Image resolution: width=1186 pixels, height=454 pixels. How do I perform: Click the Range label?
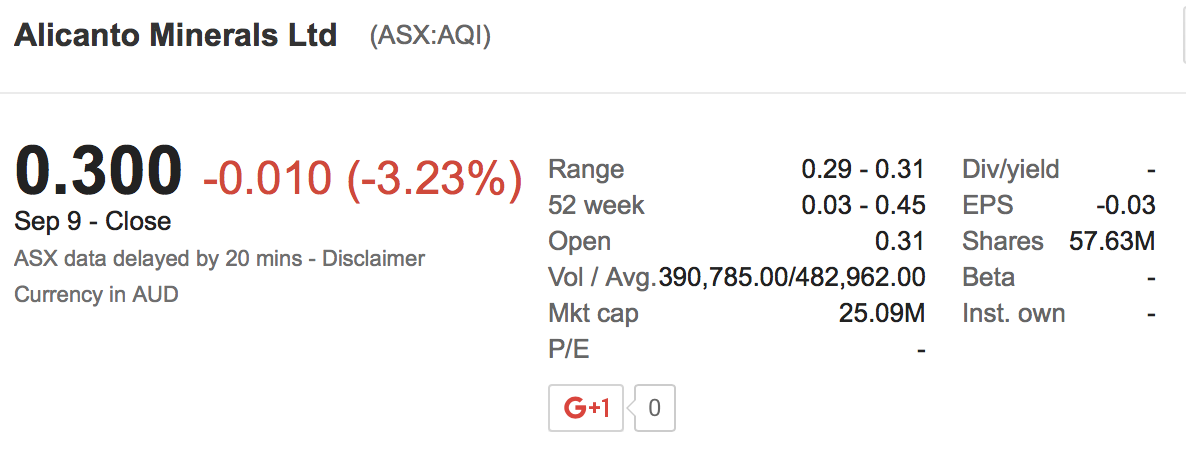[x=586, y=169]
